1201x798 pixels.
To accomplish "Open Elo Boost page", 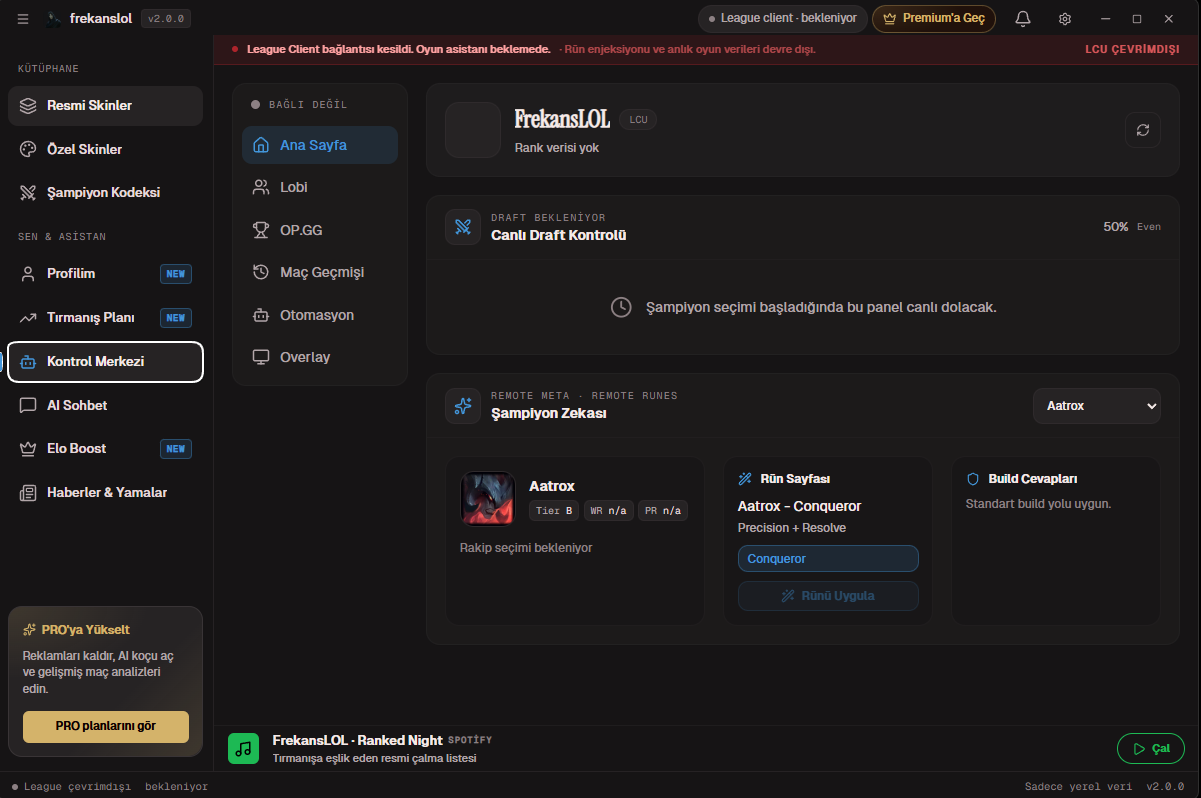I will 105,448.
